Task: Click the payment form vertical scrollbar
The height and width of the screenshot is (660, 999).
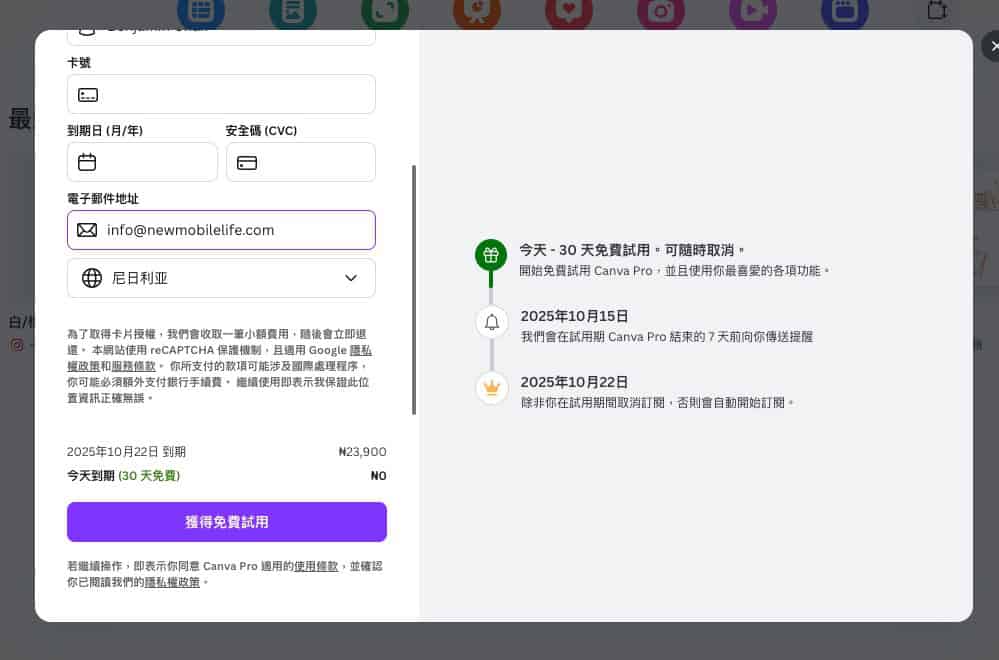Action: [414, 290]
